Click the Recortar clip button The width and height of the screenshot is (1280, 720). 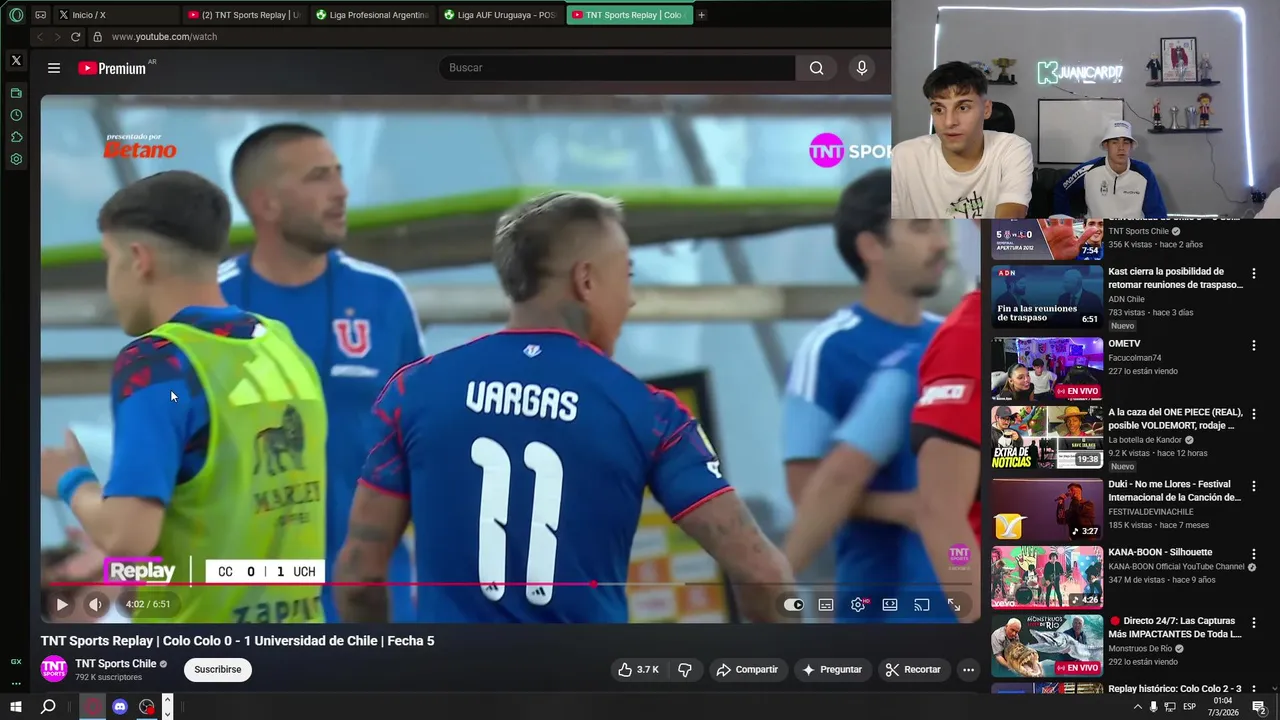coord(913,670)
